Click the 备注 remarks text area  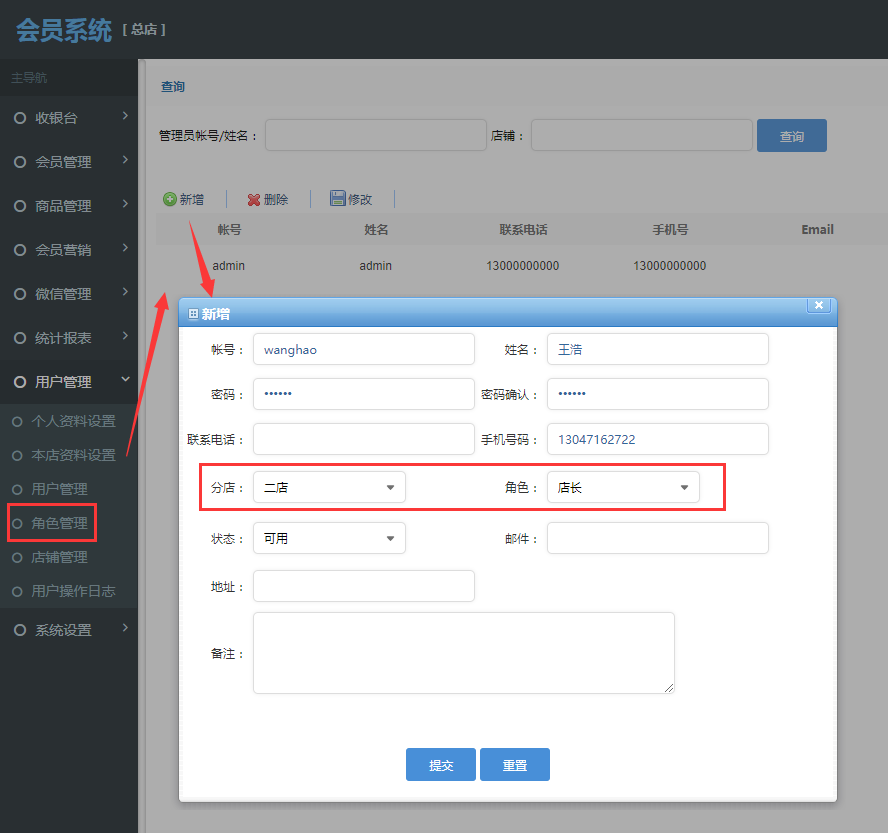(x=463, y=653)
